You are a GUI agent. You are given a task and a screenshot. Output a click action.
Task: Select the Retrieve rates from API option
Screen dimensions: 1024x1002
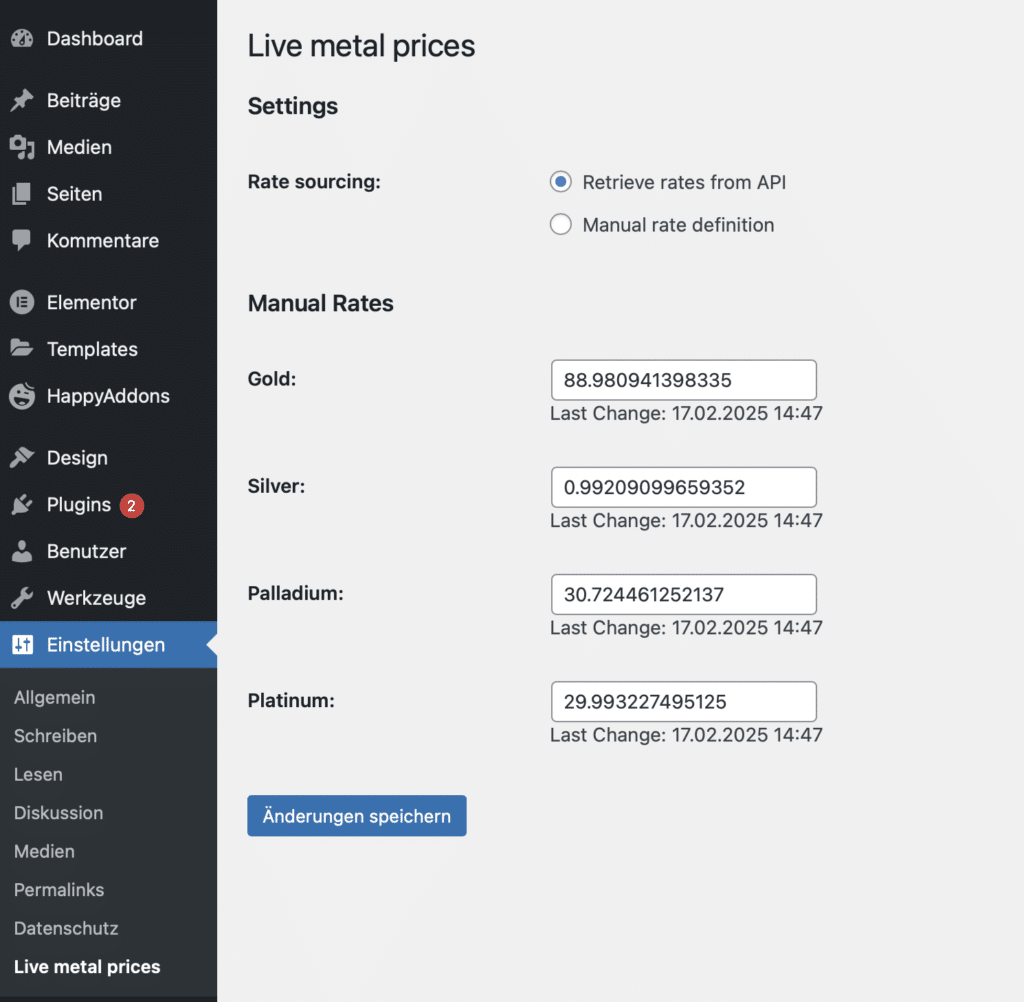pyautogui.click(x=560, y=182)
